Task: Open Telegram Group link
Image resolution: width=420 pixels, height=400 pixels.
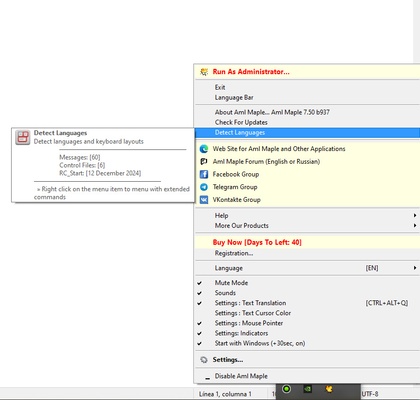Action: click(x=235, y=187)
